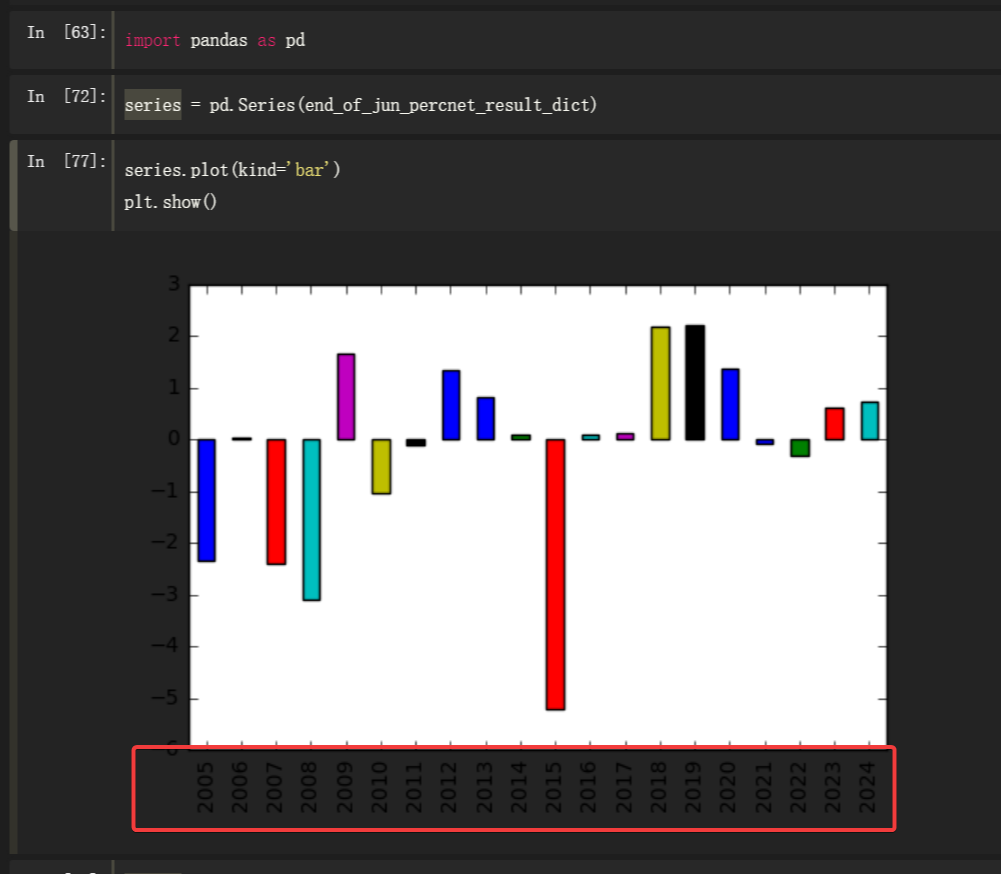
Task: Click the yellow 2018 bar
Action: (661, 383)
